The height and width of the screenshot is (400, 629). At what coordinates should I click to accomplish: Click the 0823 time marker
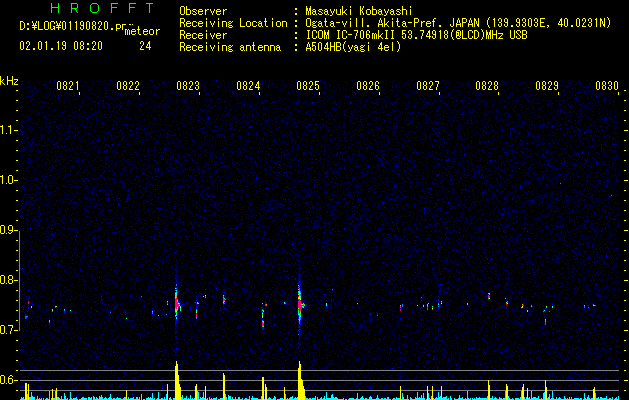[188, 86]
